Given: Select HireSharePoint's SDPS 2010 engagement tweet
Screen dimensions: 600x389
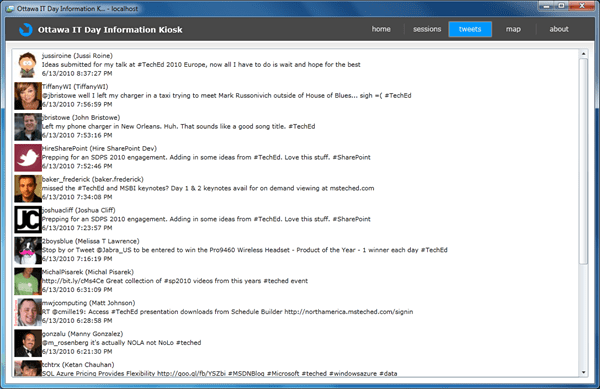Looking at the screenshot, I should (x=206, y=157).
